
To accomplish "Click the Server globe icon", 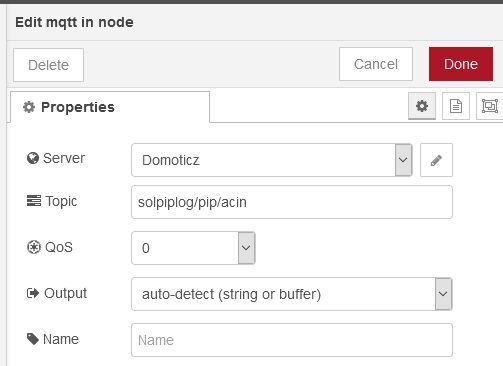I will pyautogui.click(x=33, y=158).
